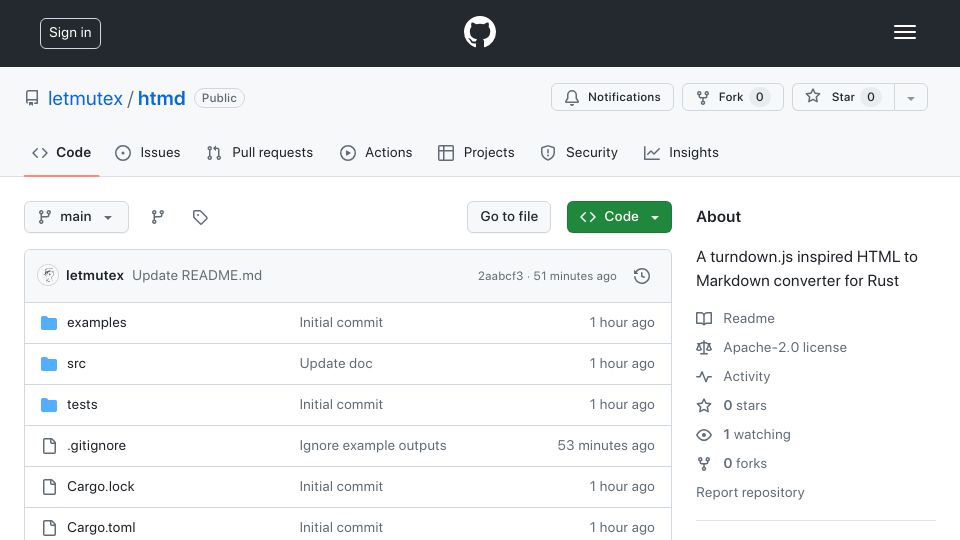Click the folder icon next to src
This screenshot has width=960, height=540.
tap(49, 364)
